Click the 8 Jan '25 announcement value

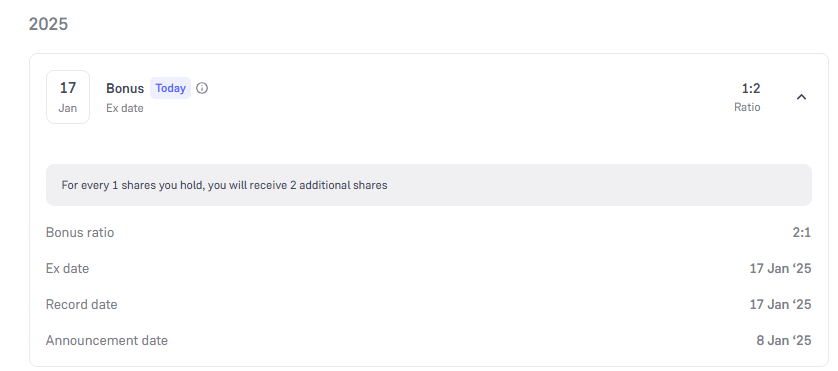click(x=783, y=341)
